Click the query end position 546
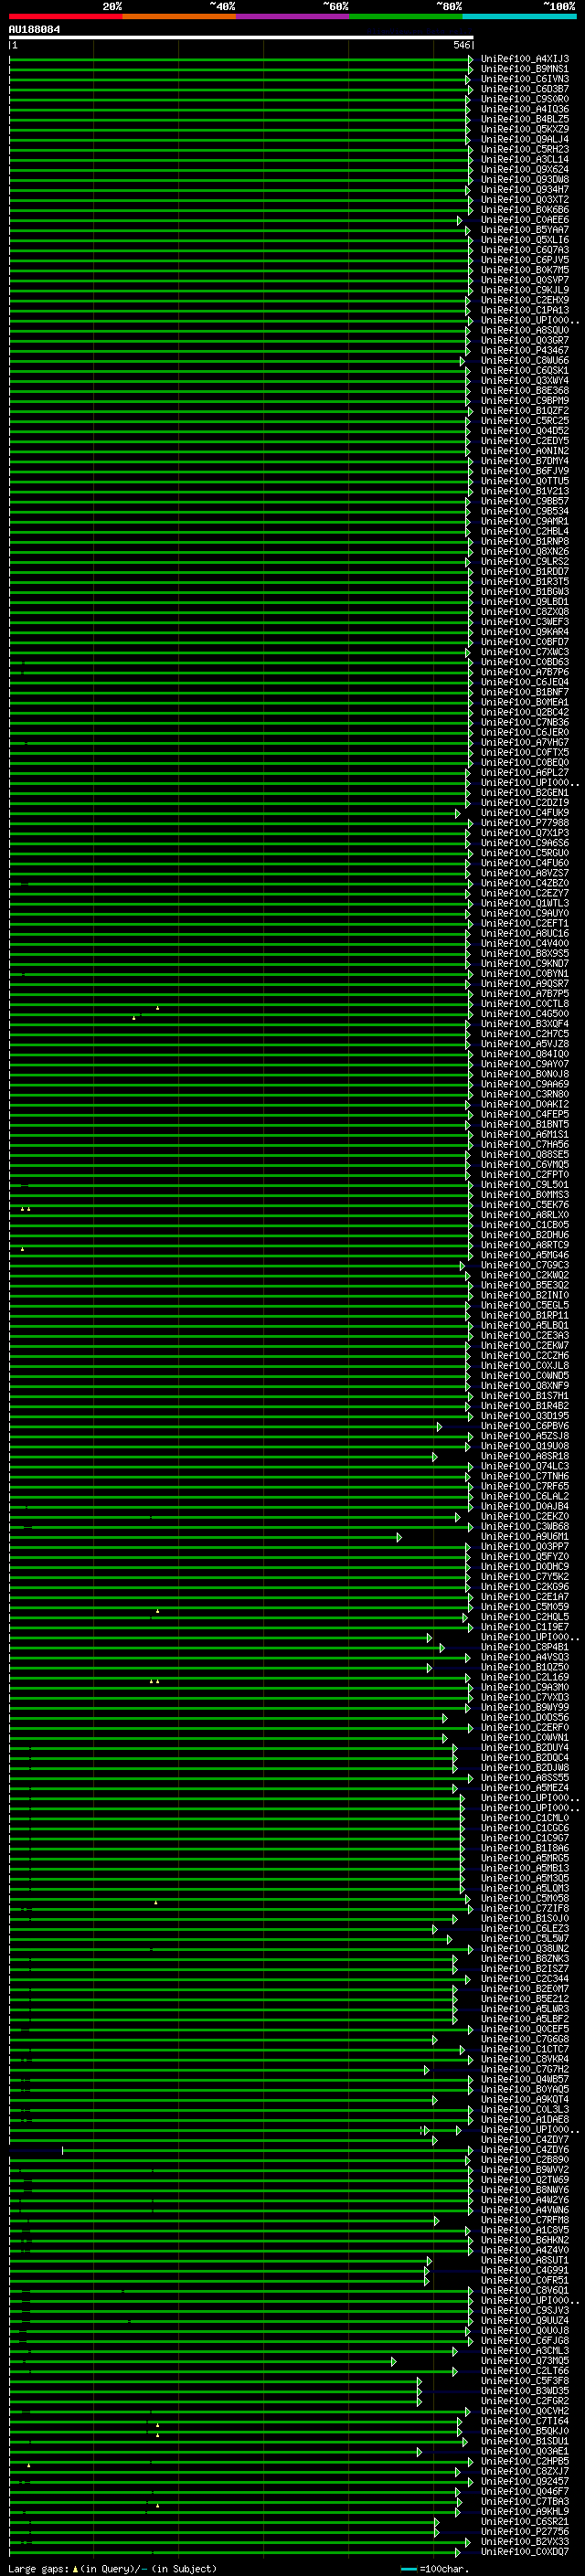Image resolution: width=585 pixels, height=2576 pixels. (x=461, y=45)
